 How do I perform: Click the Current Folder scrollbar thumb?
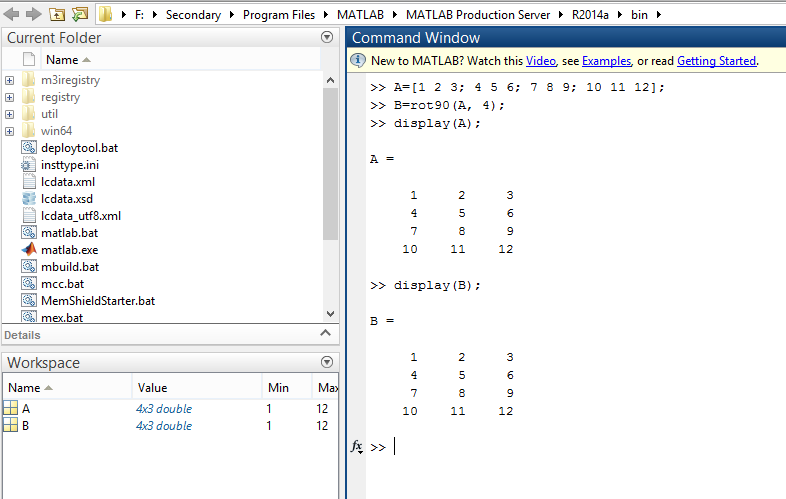tap(330, 164)
